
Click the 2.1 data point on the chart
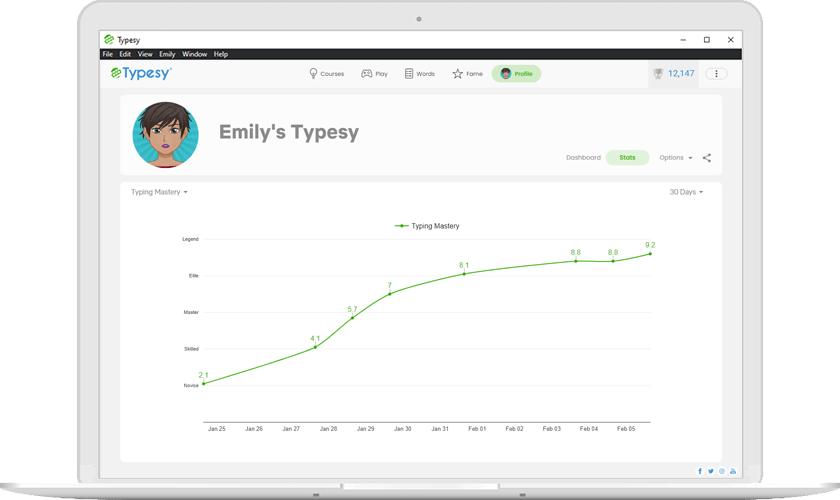(x=204, y=384)
